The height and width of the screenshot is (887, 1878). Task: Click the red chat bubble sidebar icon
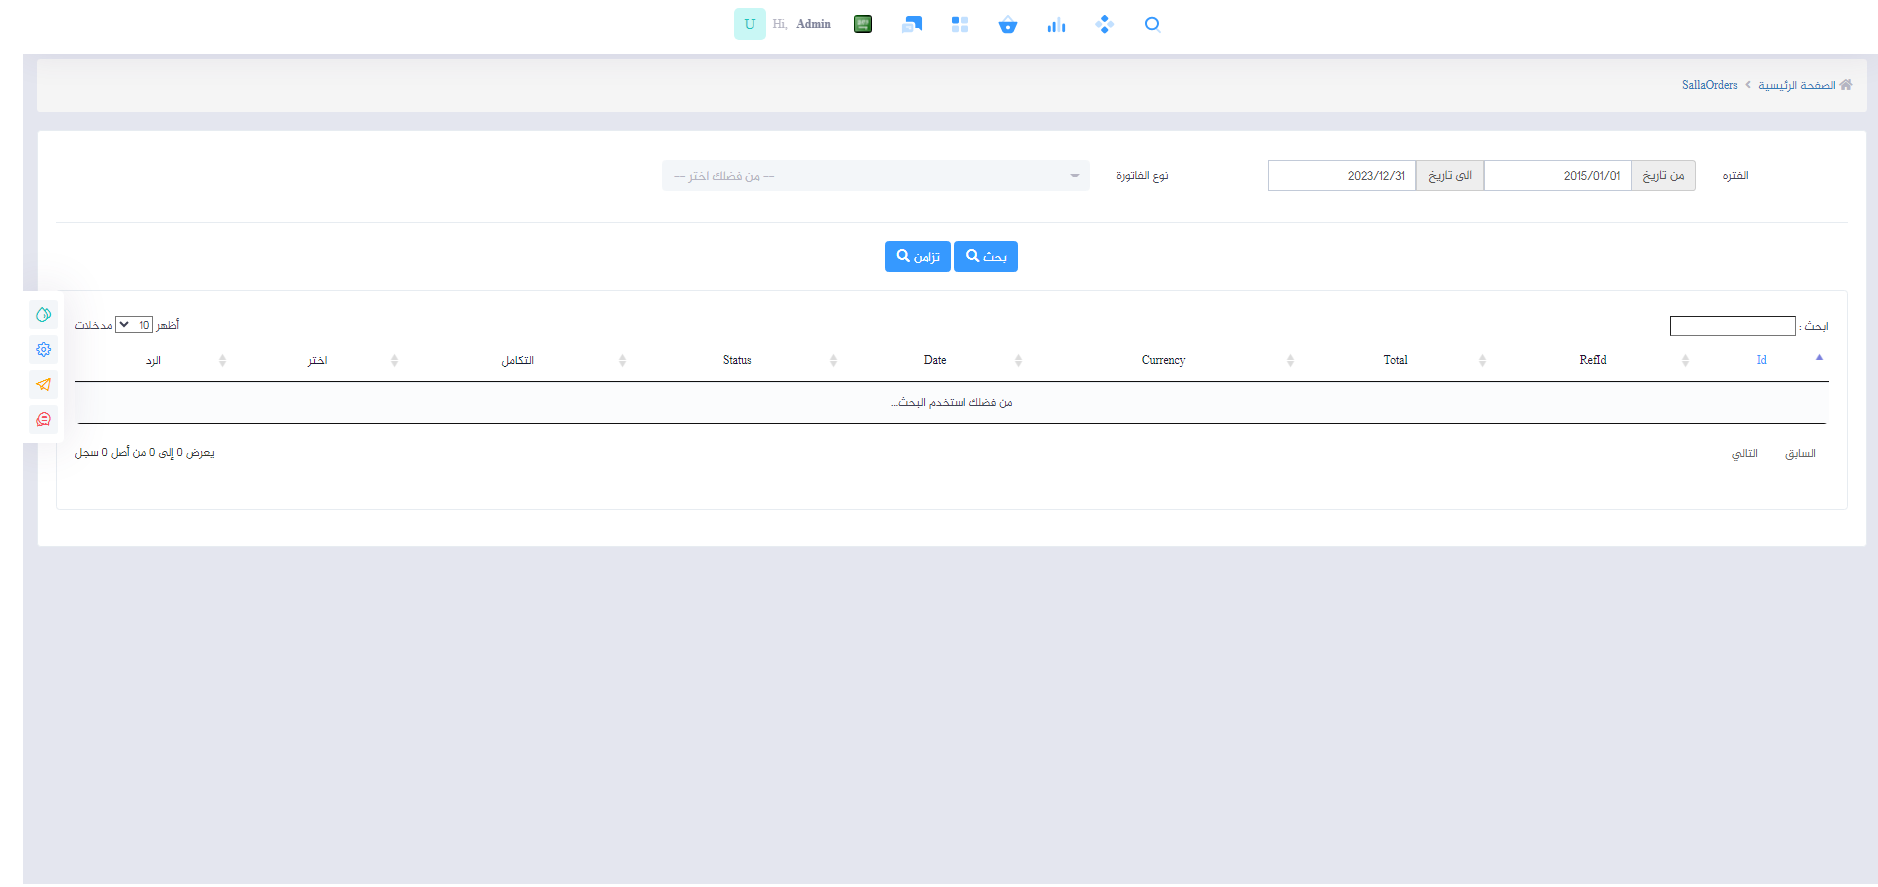44,420
